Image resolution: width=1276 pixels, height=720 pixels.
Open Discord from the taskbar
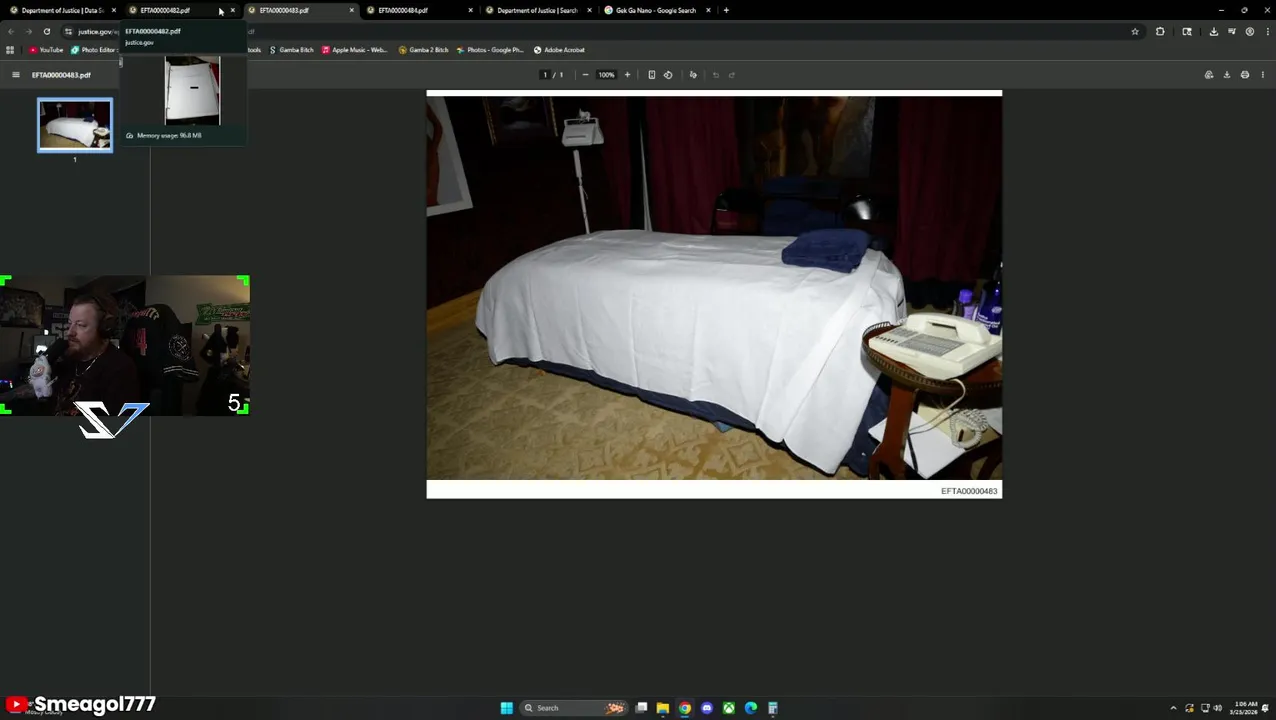pyautogui.click(x=707, y=708)
